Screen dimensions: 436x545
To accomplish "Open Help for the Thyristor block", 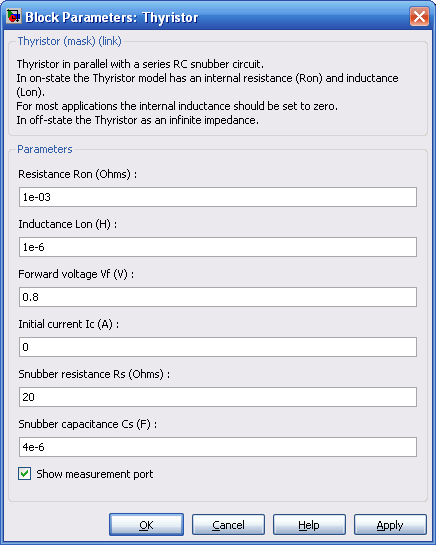I will point(309,524).
